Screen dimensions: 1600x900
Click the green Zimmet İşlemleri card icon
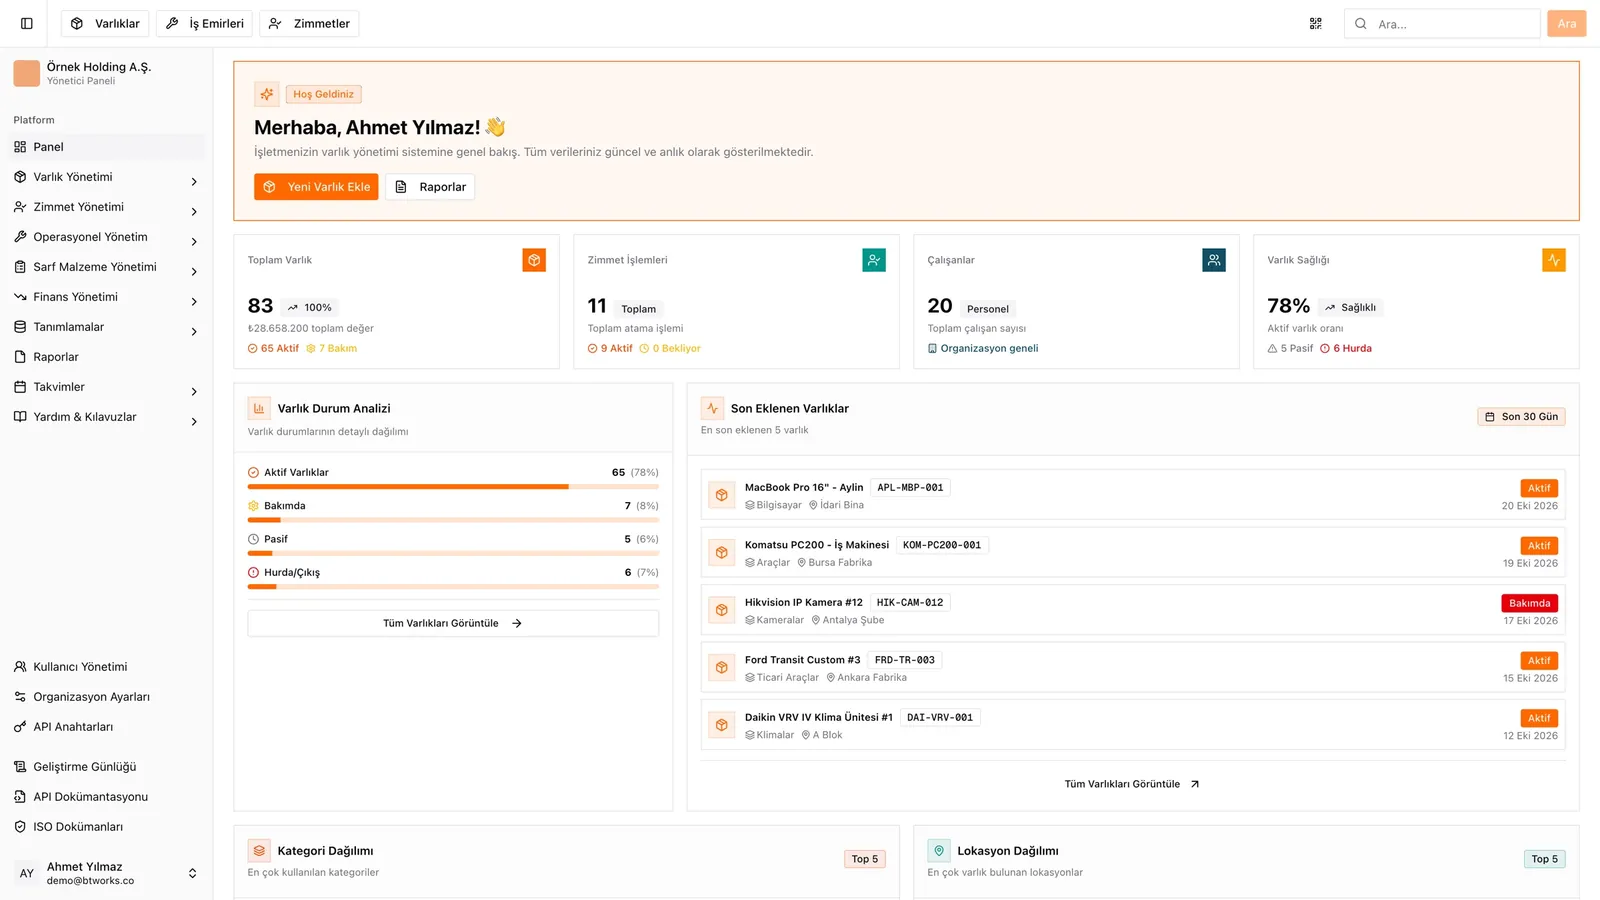pos(874,260)
